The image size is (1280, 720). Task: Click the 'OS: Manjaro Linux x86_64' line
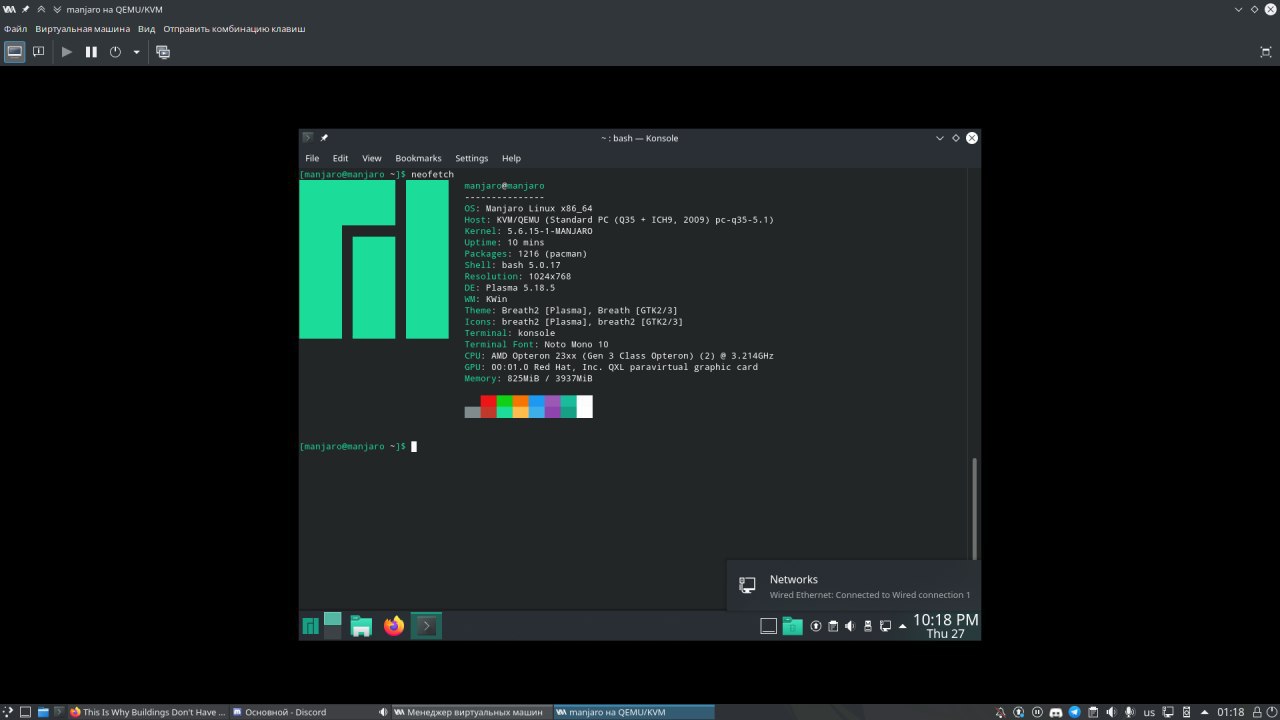click(x=528, y=208)
